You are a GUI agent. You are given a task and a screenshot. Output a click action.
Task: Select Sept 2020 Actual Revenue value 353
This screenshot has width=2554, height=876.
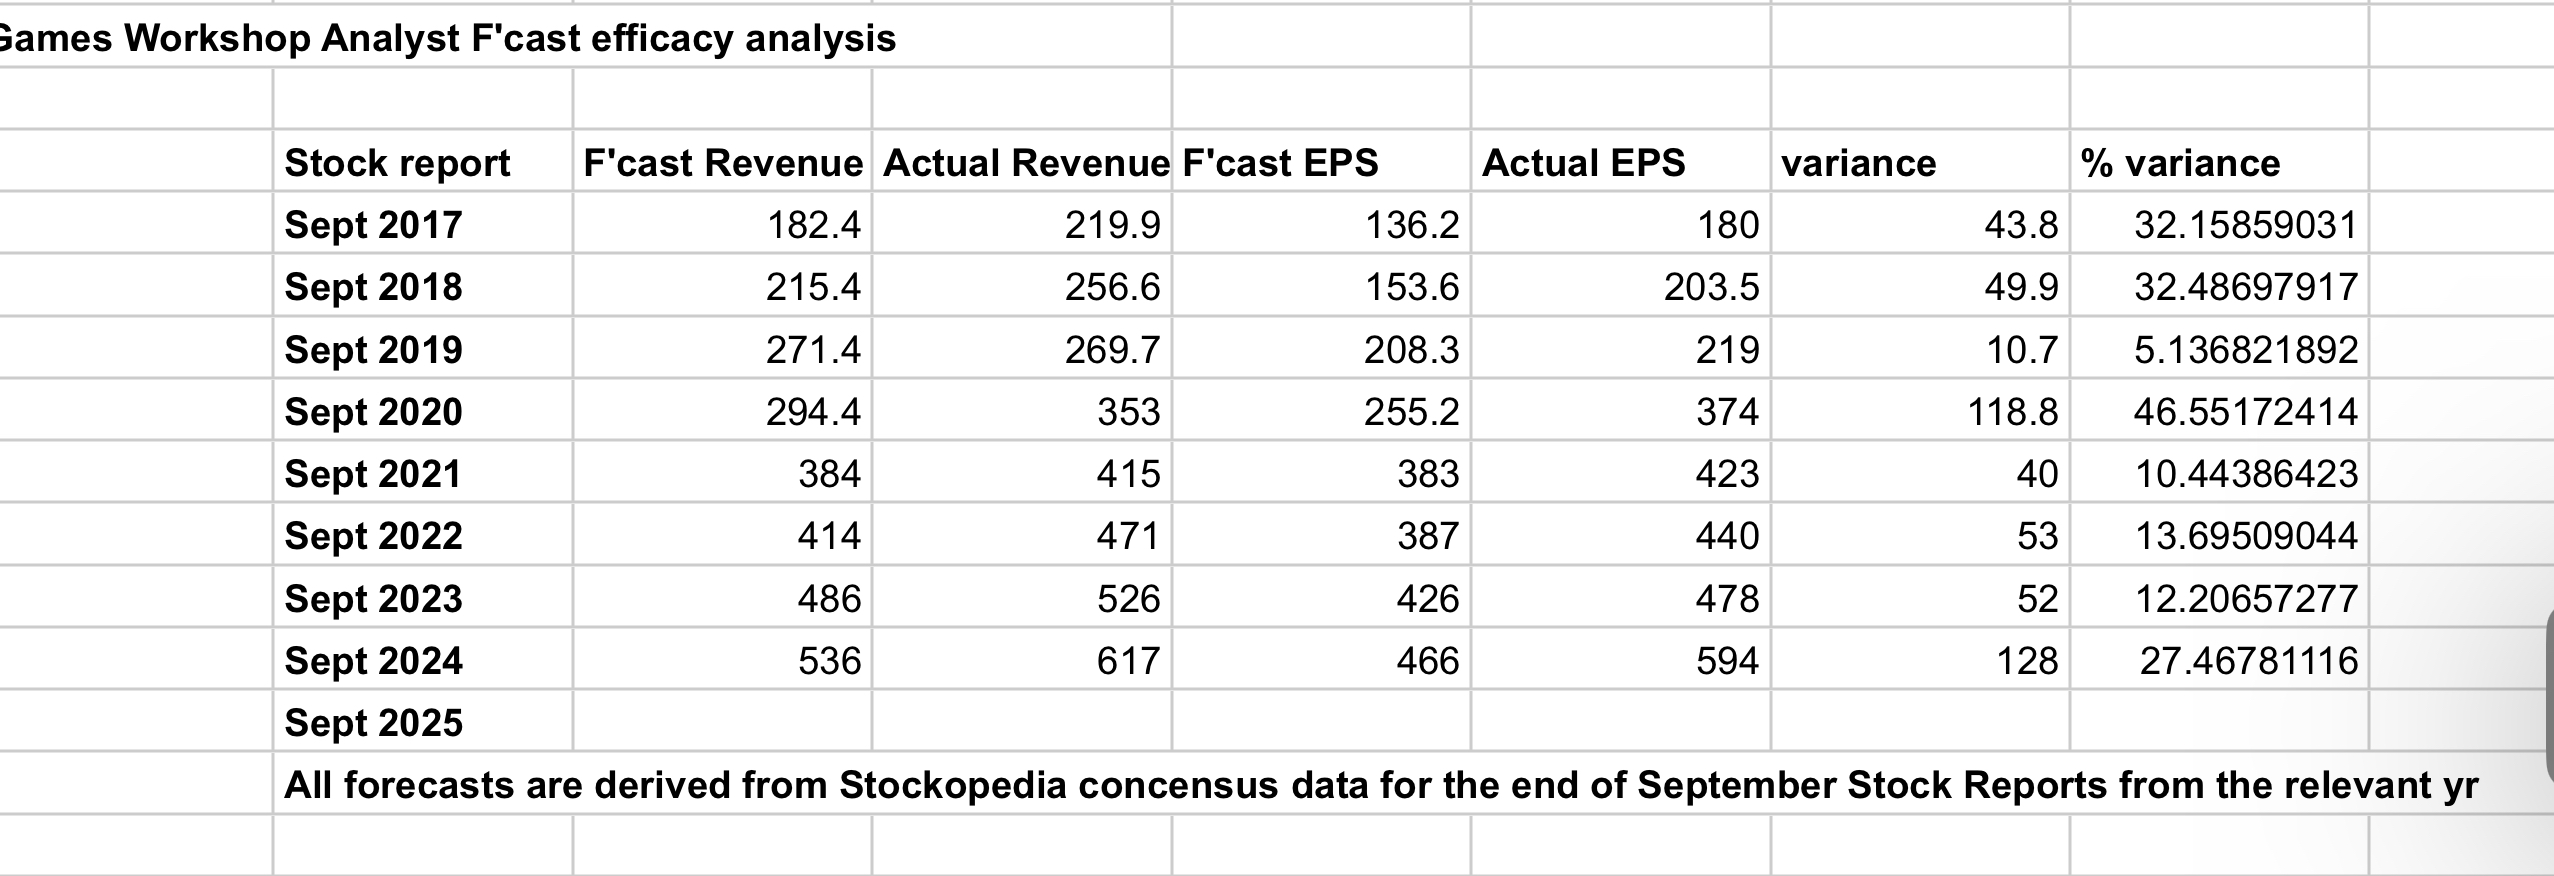click(1128, 411)
